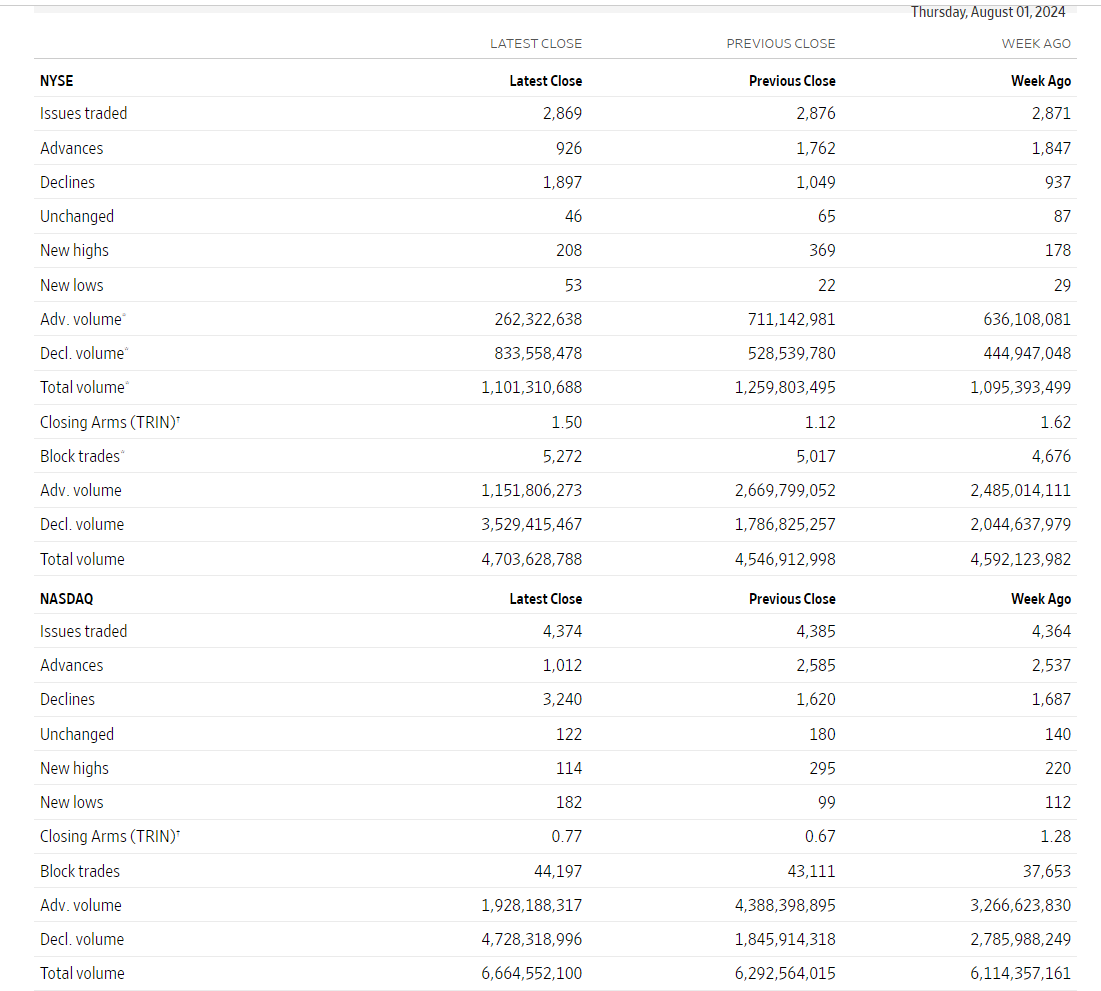
Task: Select the new lows value 53
Action: click(x=574, y=285)
